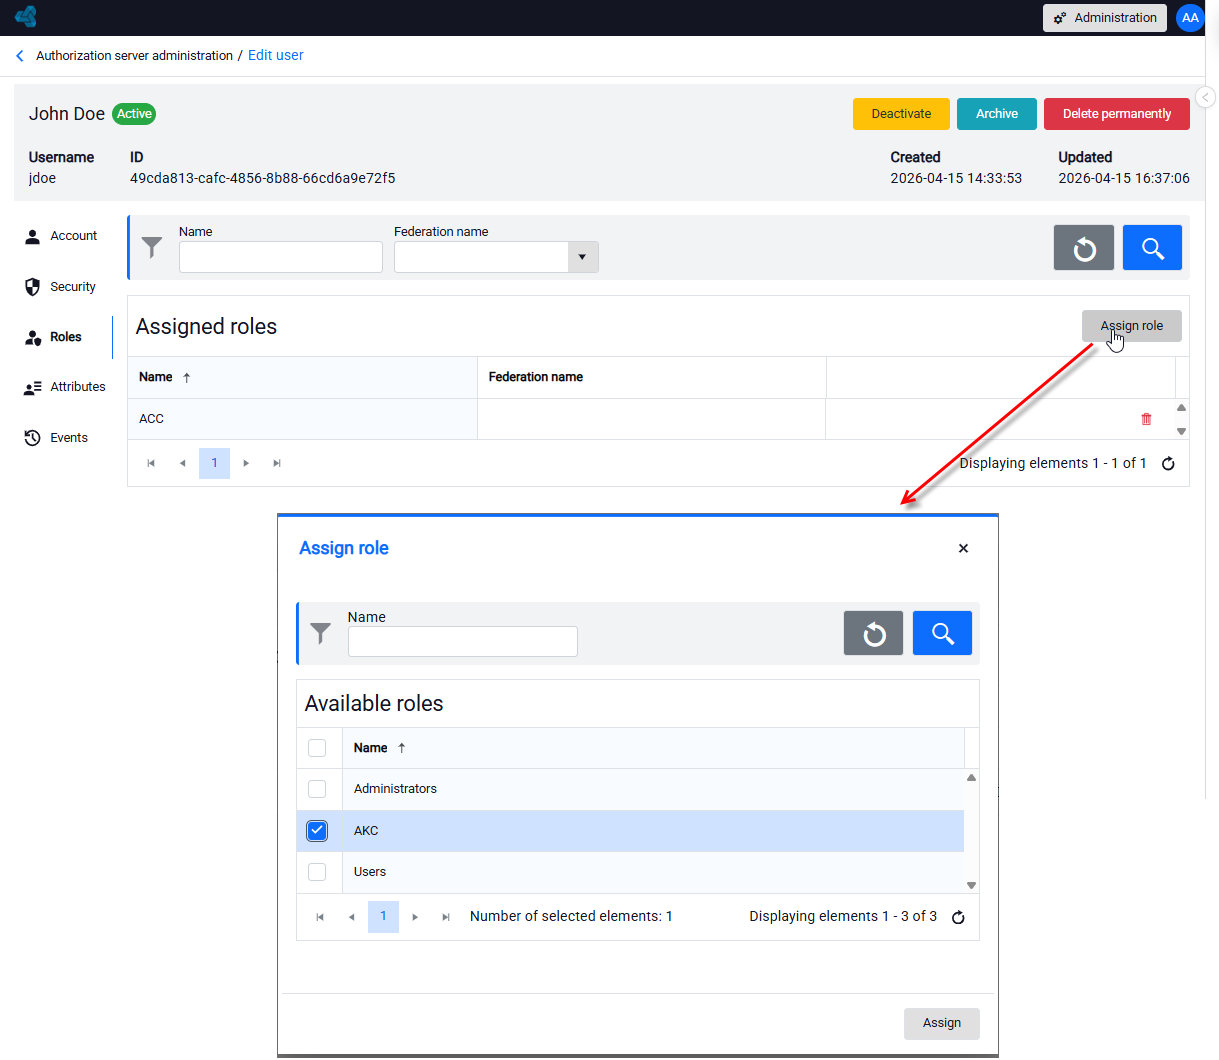Go back using the left chevron arrow
The height and width of the screenshot is (1060, 1219).
(20, 56)
